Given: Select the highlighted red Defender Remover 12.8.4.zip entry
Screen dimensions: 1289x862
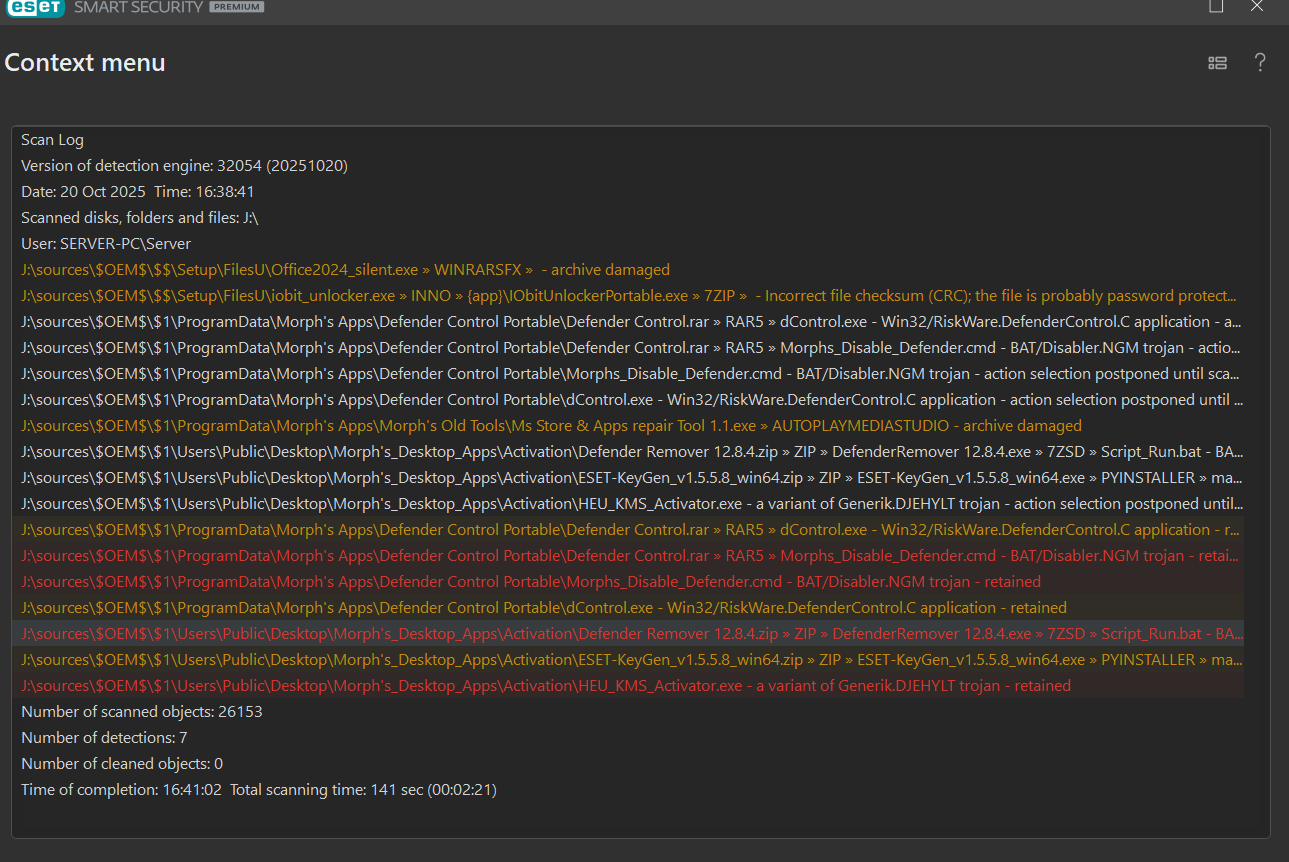Looking at the screenshot, I should [x=630, y=634].
